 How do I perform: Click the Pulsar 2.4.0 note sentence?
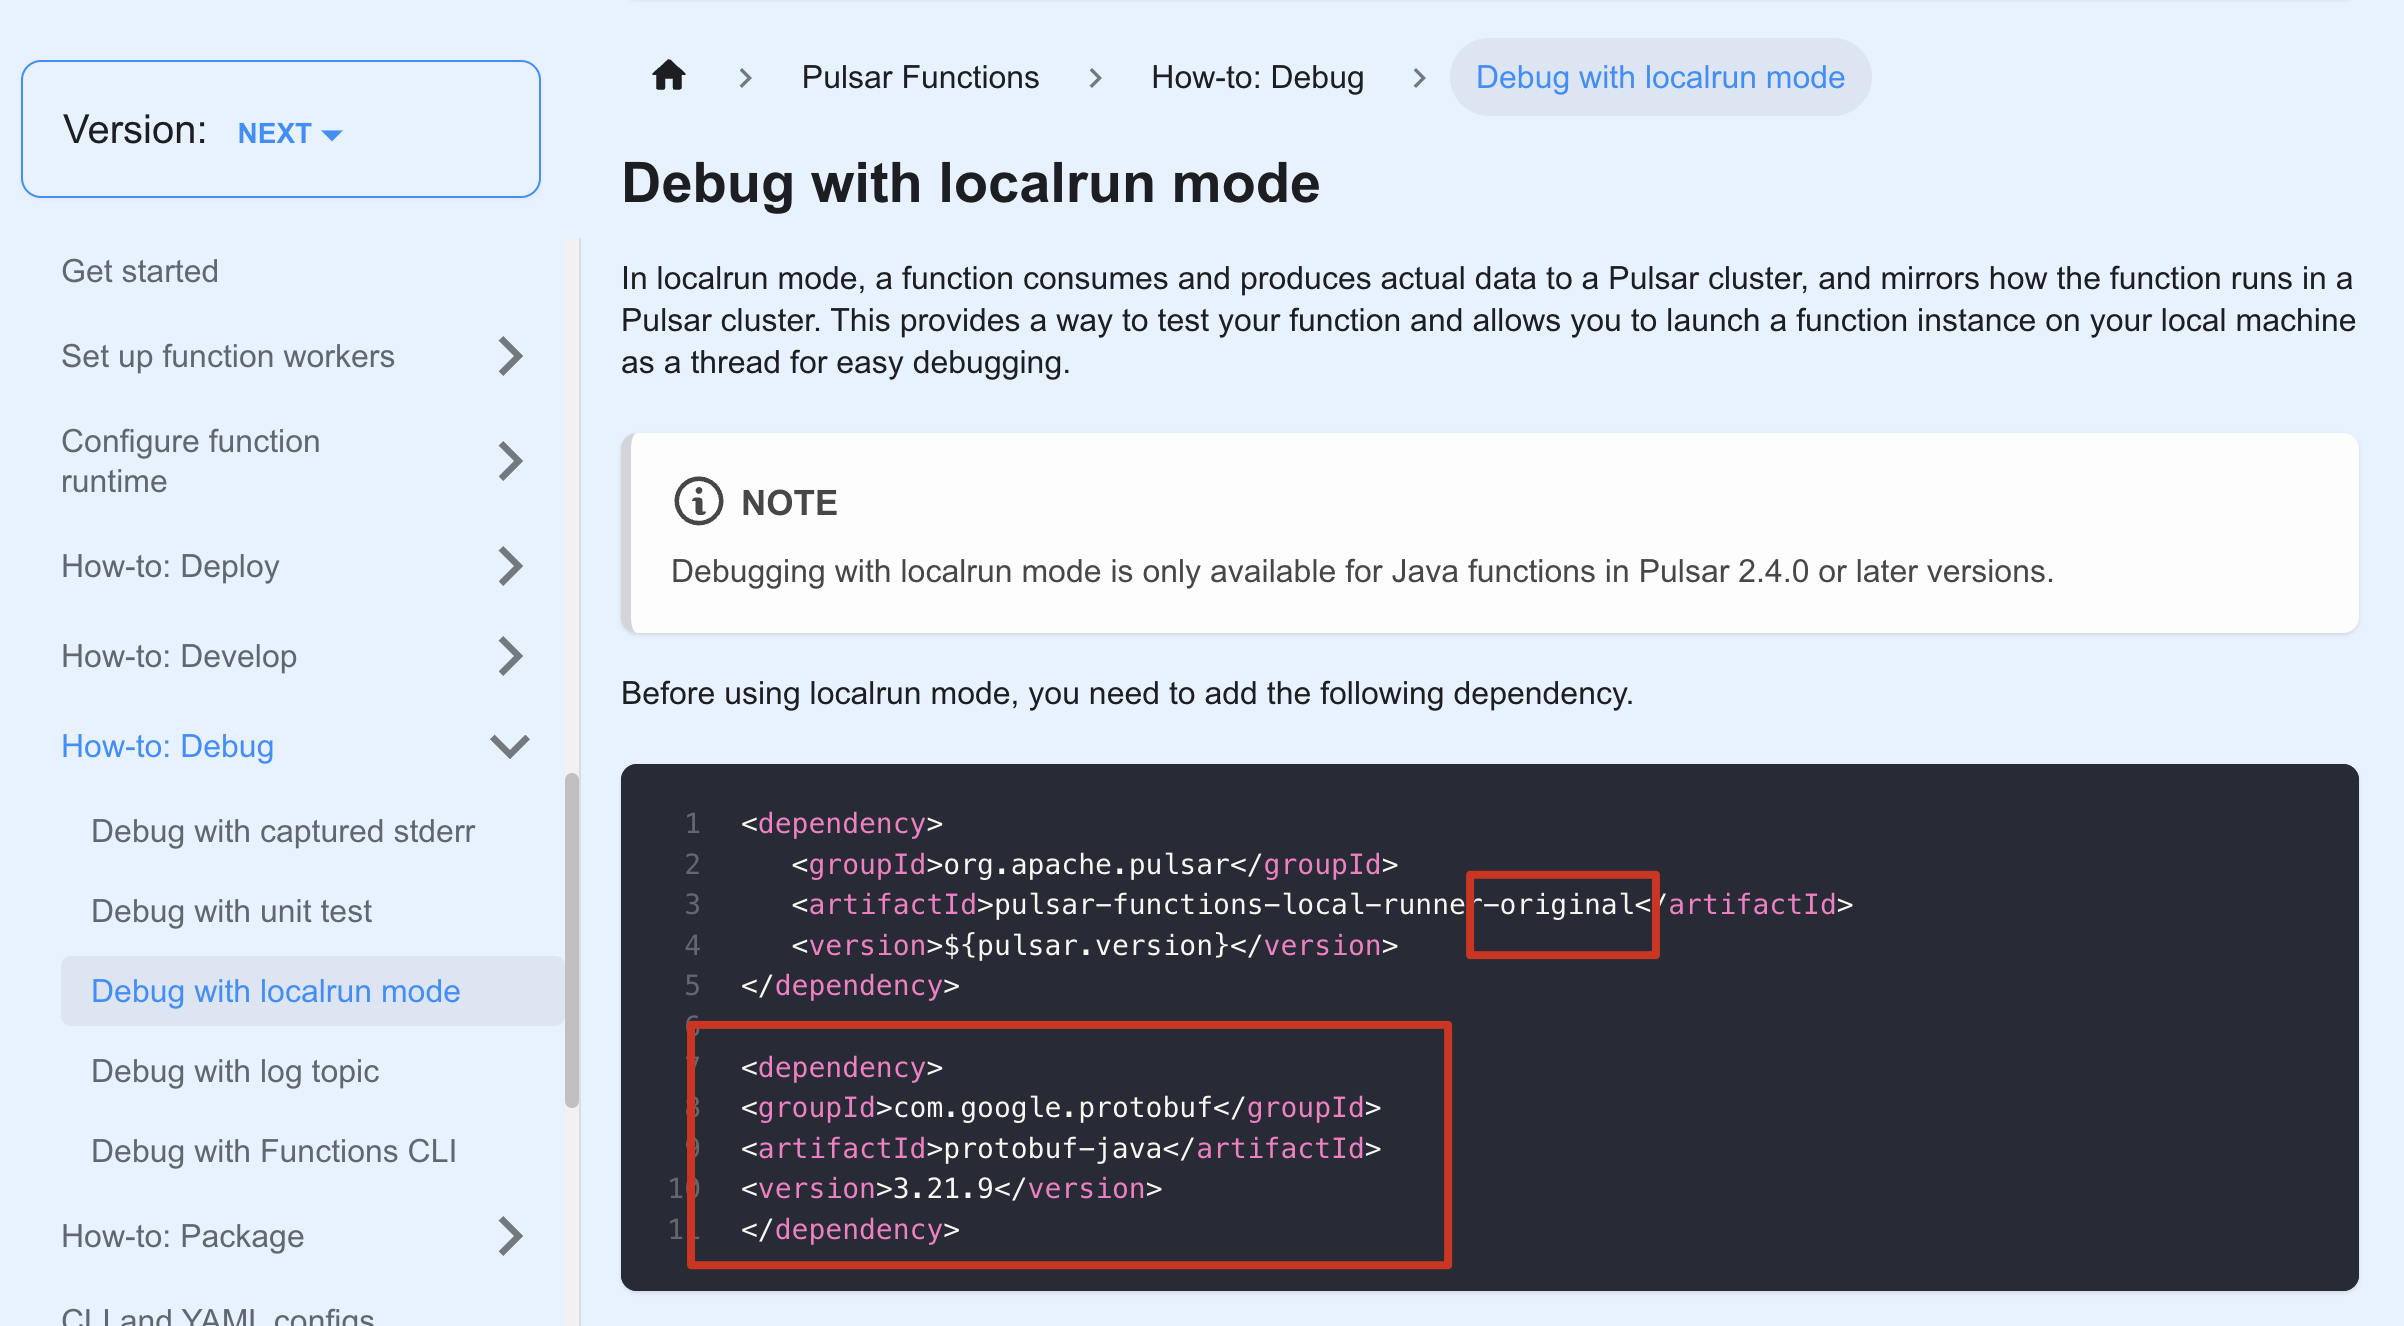coord(1362,571)
